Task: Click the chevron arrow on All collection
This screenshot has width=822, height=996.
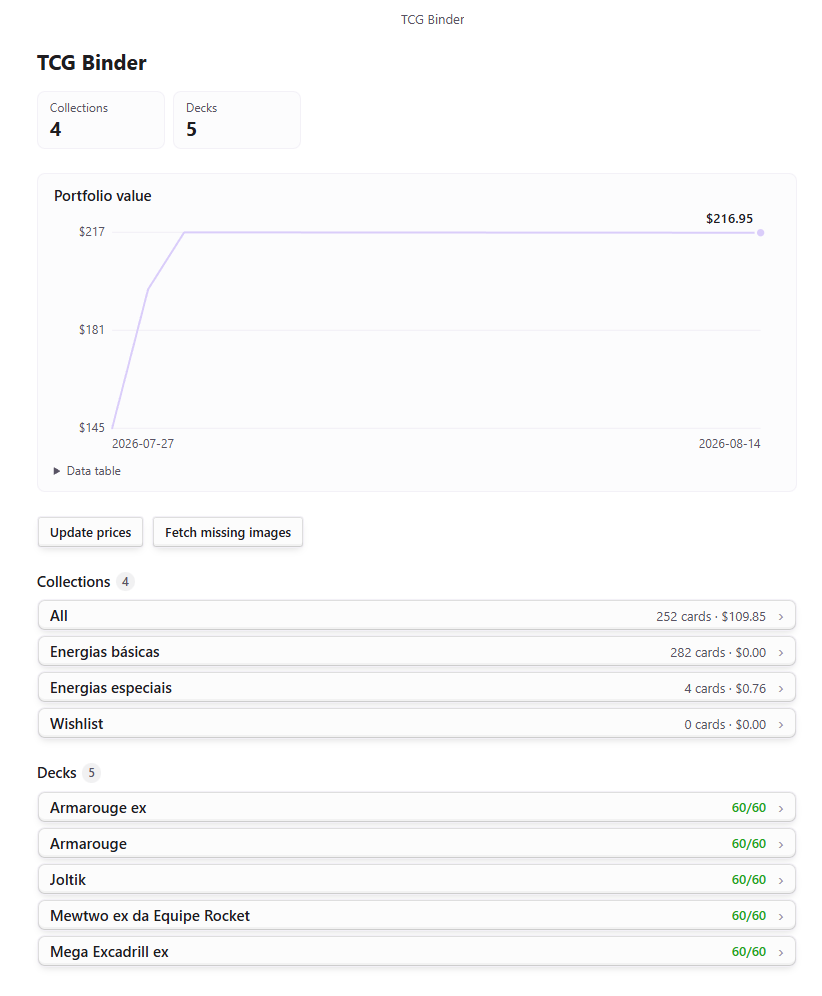Action: tap(781, 617)
